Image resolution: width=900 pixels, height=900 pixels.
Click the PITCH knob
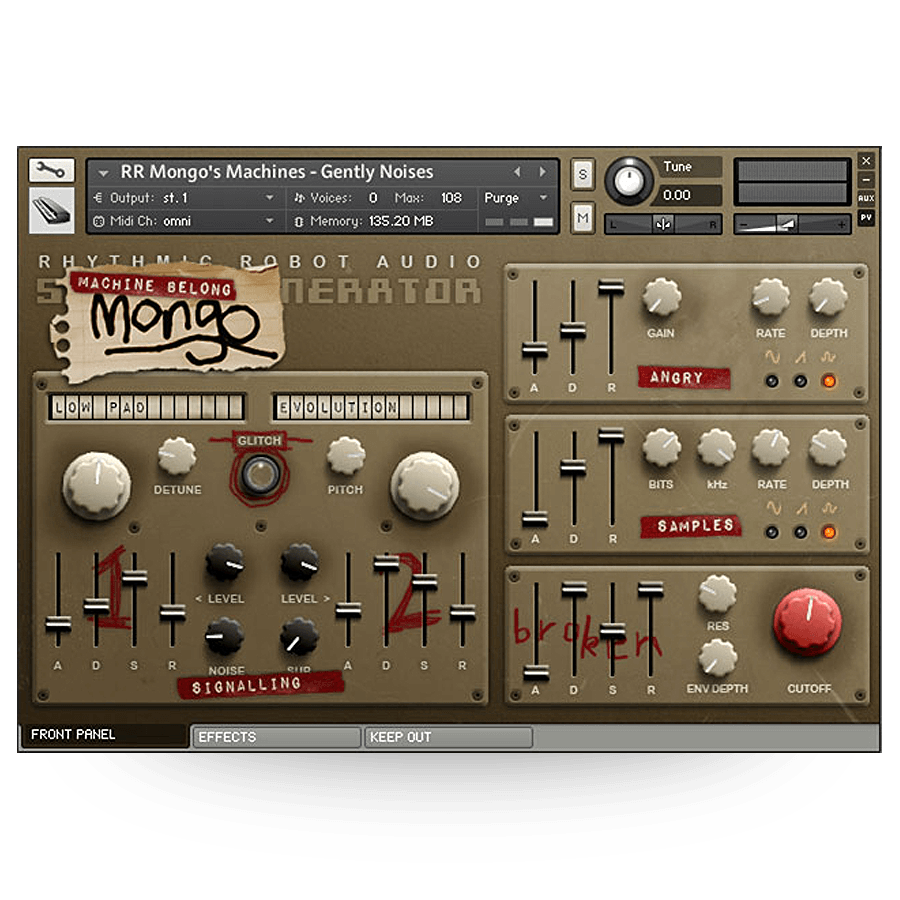[346, 456]
